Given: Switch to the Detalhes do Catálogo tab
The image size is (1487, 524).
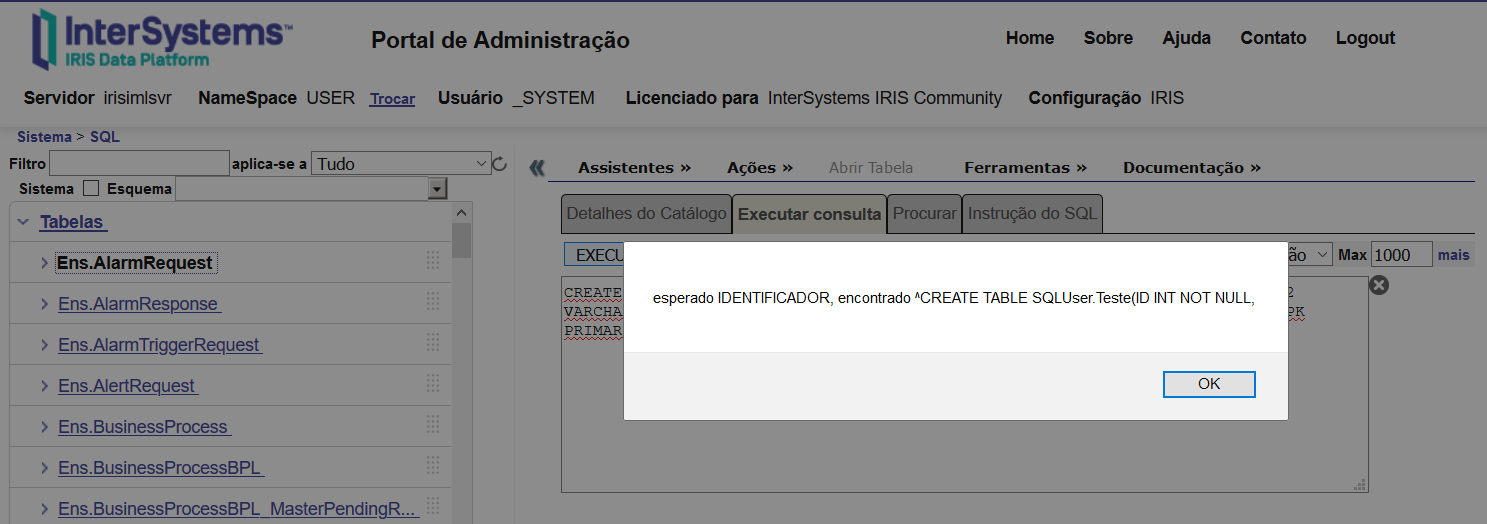Looking at the screenshot, I should point(646,214).
